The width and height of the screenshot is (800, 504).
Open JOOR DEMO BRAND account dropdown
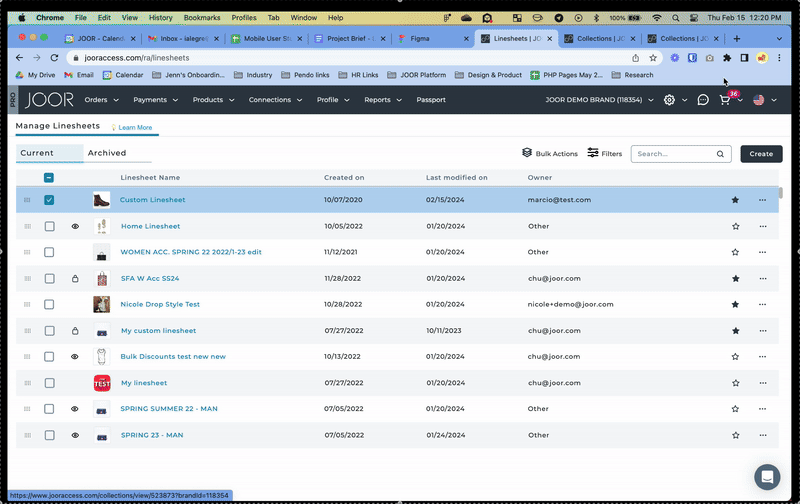pyautogui.click(x=599, y=100)
